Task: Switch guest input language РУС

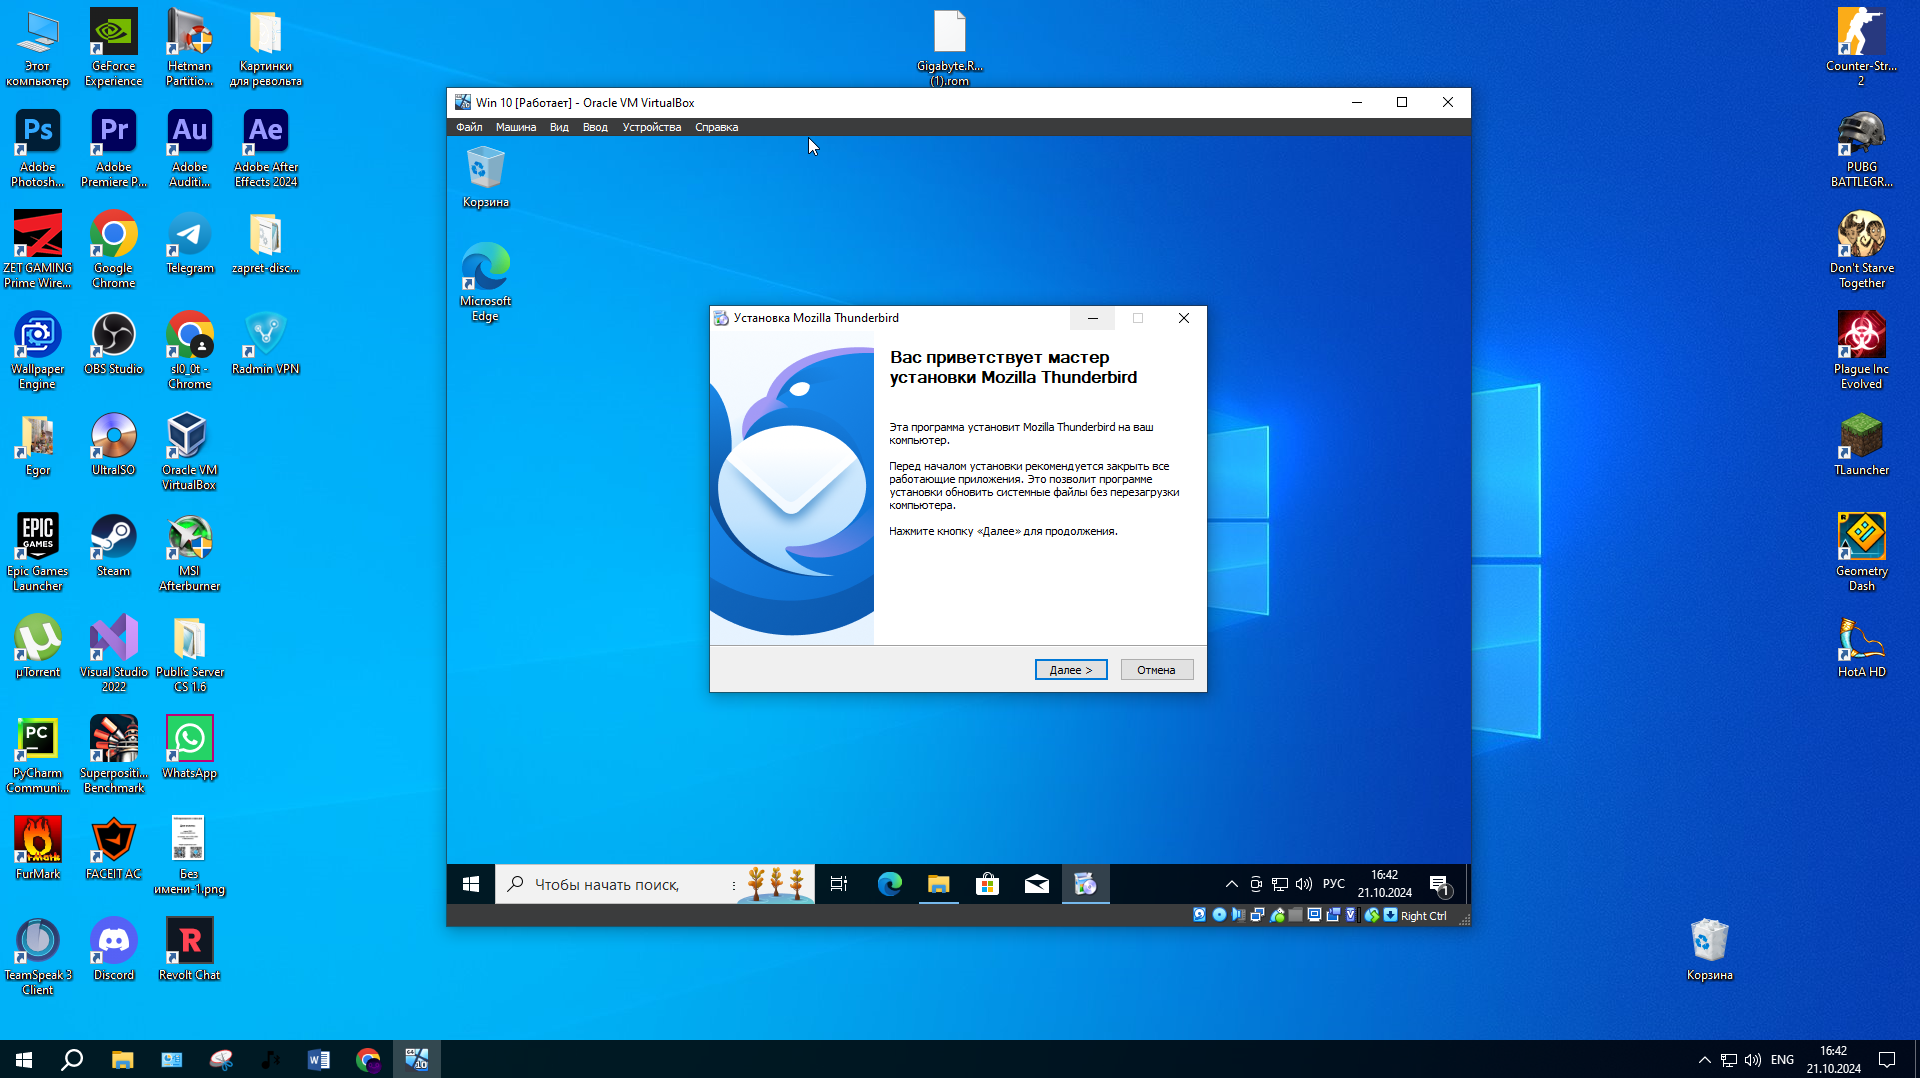Action: pyautogui.click(x=1334, y=884)
